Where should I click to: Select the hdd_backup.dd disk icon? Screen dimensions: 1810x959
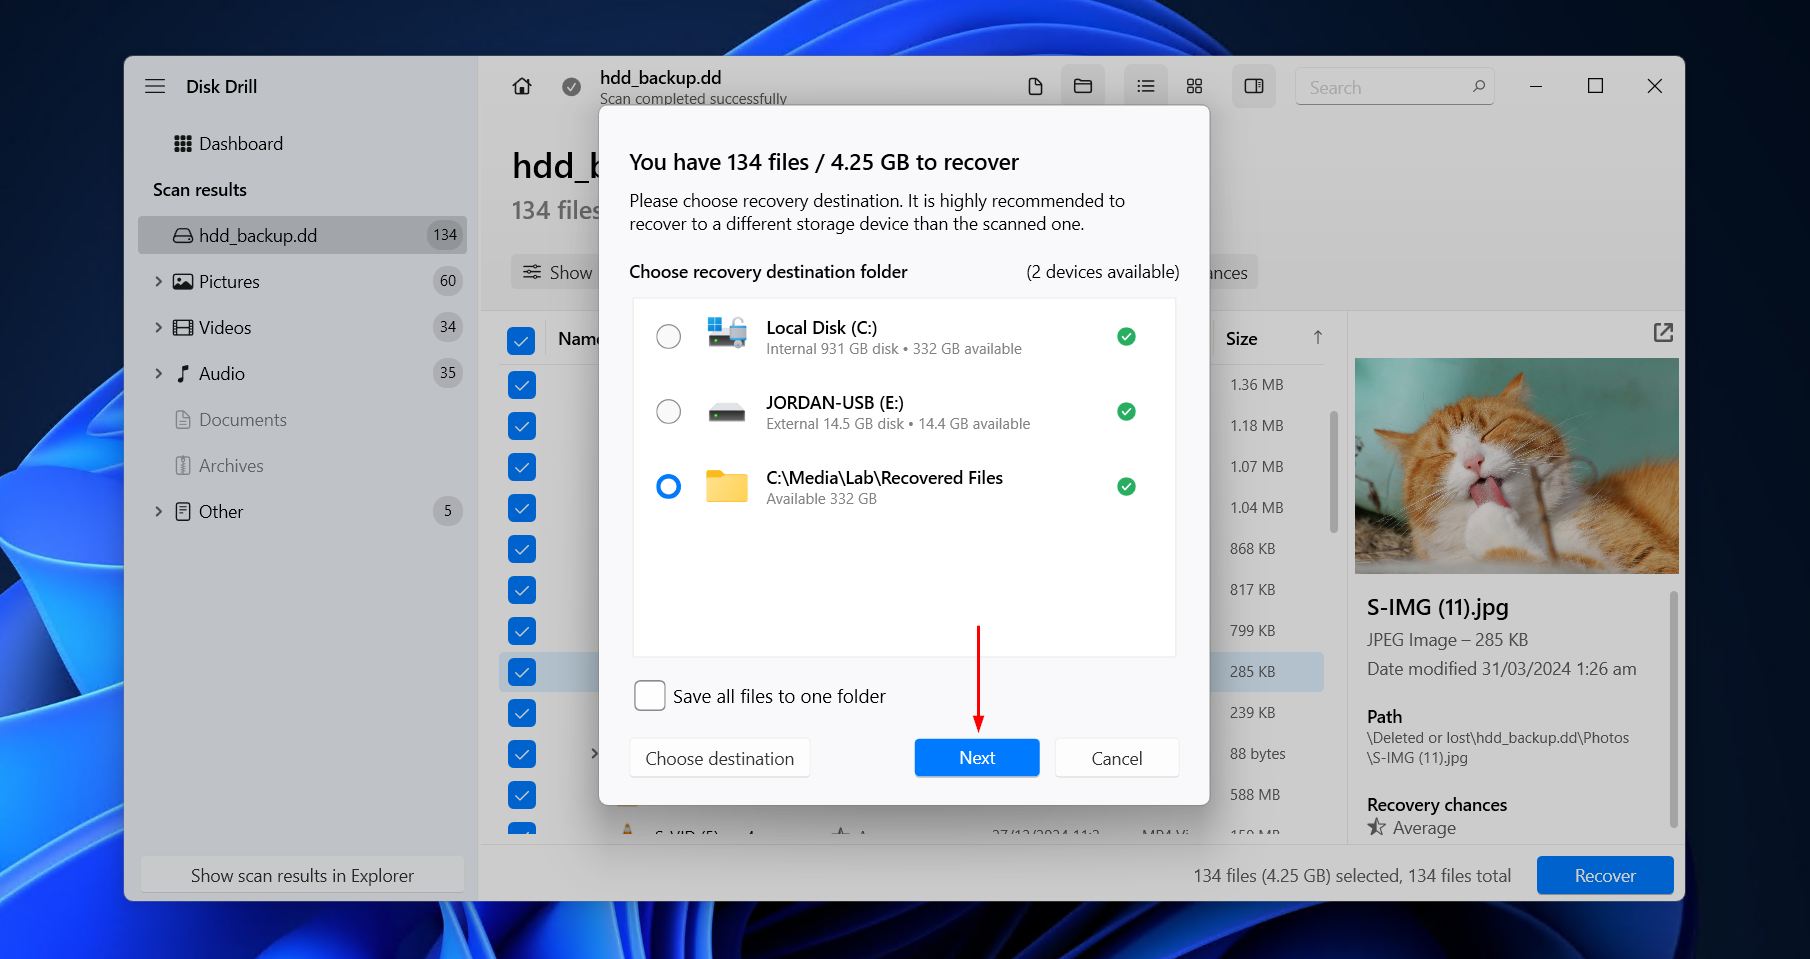click(x=181, y=235)
